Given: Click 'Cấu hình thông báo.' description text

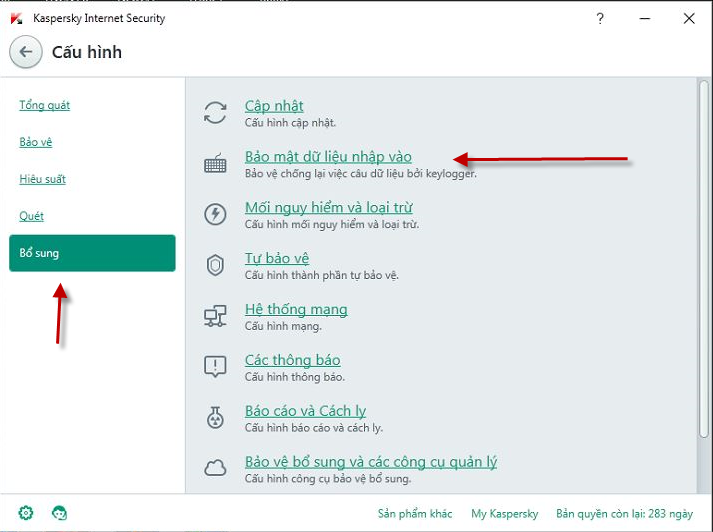Looking at the screenshot, I should 295,377.
